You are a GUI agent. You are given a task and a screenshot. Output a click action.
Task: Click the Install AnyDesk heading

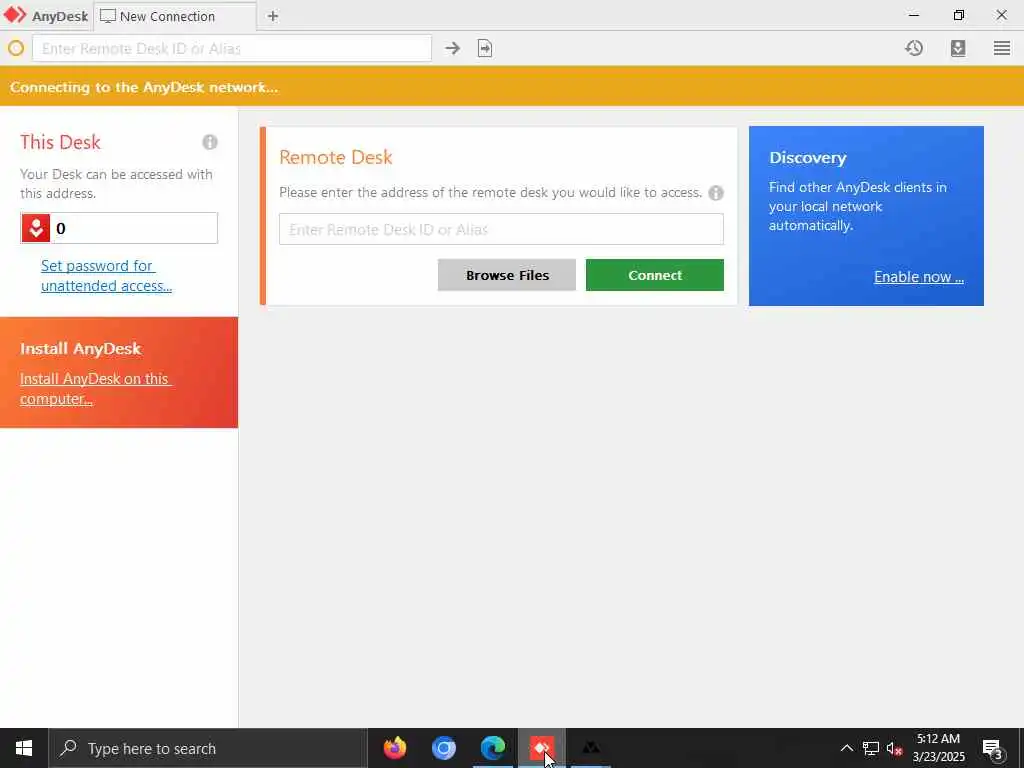point(80,349)
